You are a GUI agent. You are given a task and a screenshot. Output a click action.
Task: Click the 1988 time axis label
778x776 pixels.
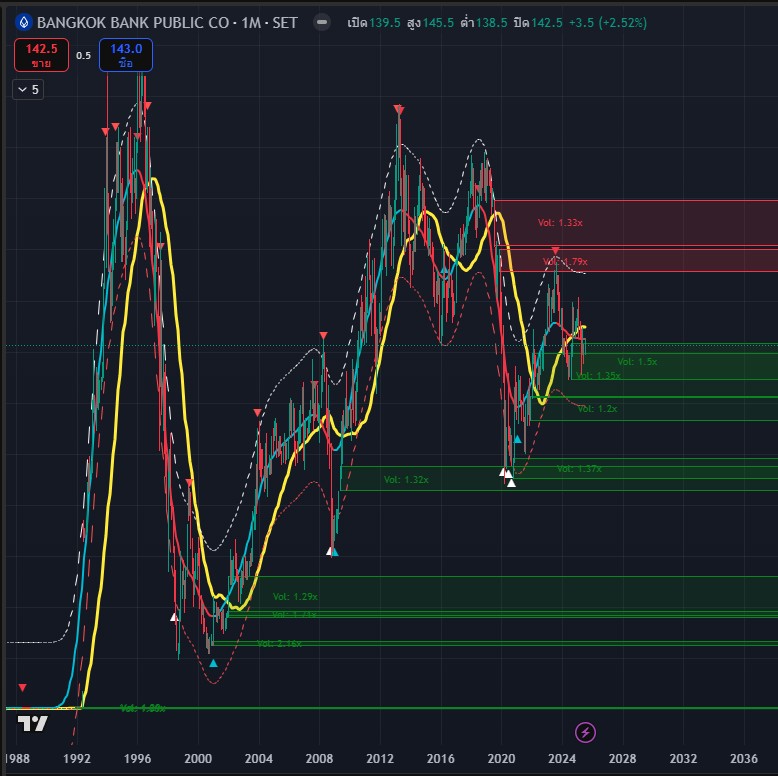pyautogui.click(x=17, y=759)
